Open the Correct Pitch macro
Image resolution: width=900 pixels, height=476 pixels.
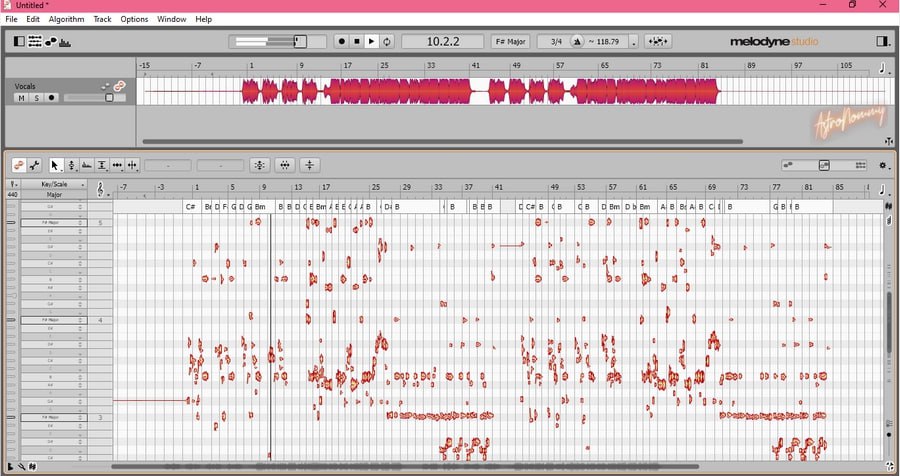(259, 165)
